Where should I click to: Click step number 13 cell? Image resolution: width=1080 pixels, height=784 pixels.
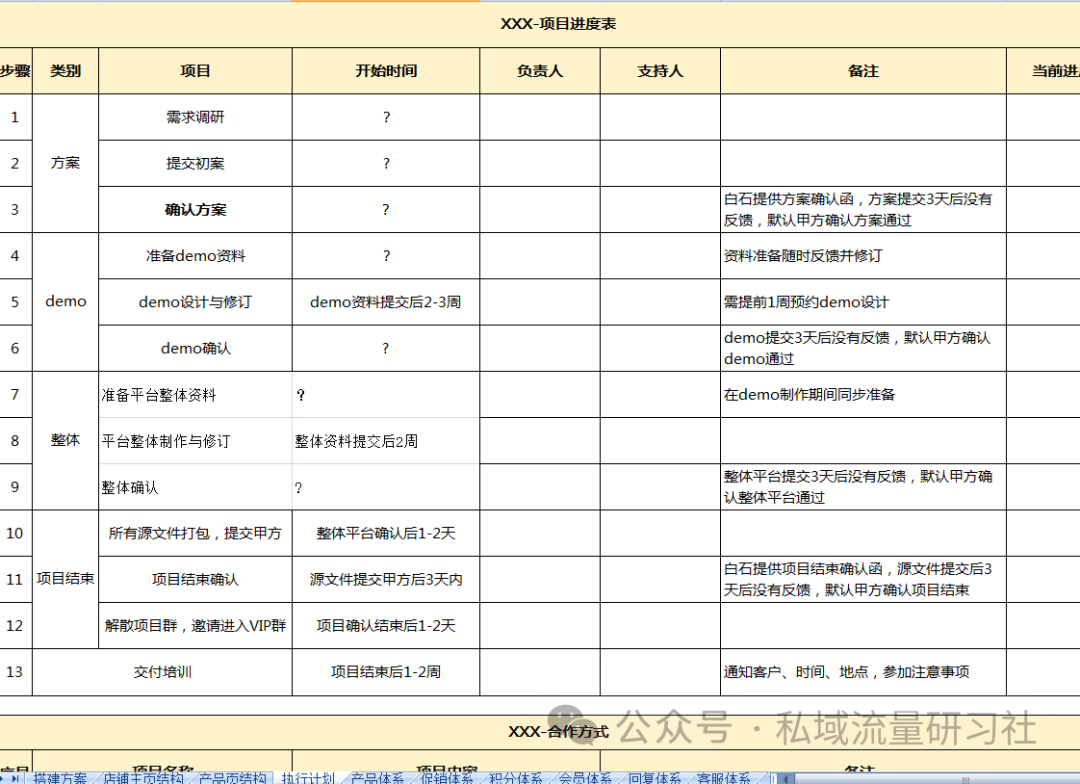[x=15, y=672]
